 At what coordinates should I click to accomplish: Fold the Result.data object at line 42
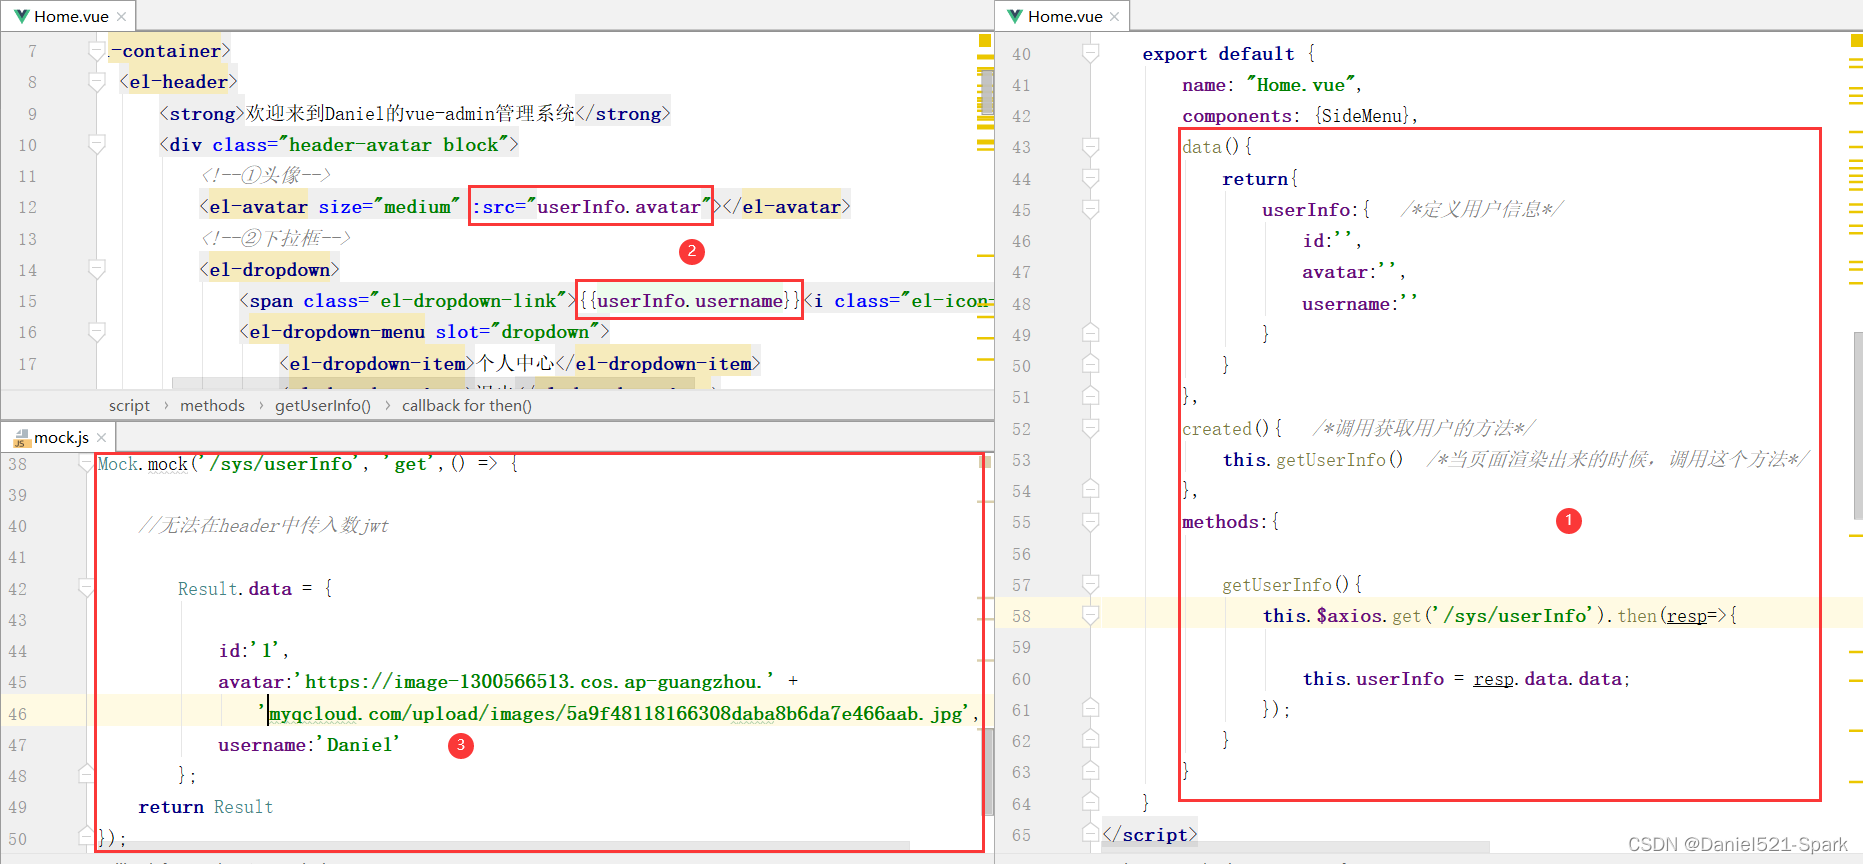87,588
